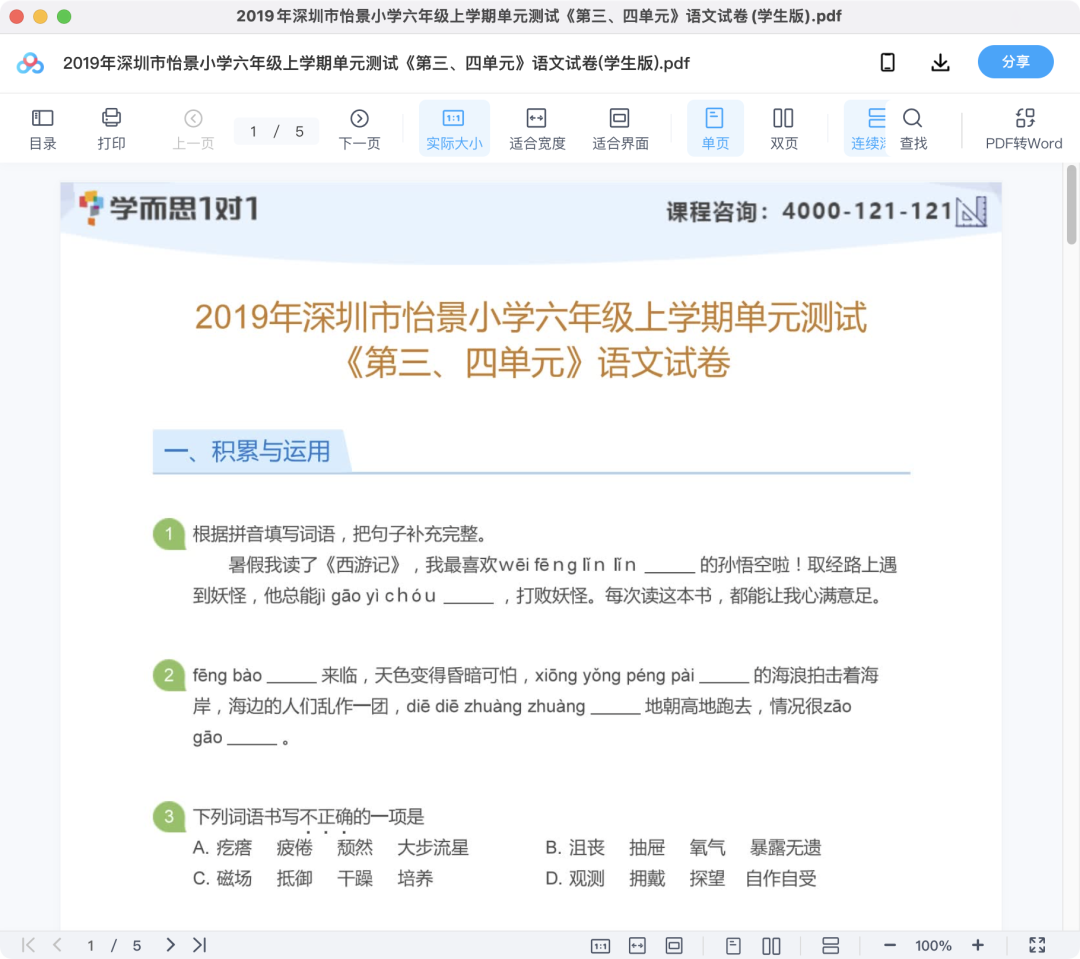1080x959 pixels.
Task: Click option C. 磁场 in question 3
Action: 222,878
